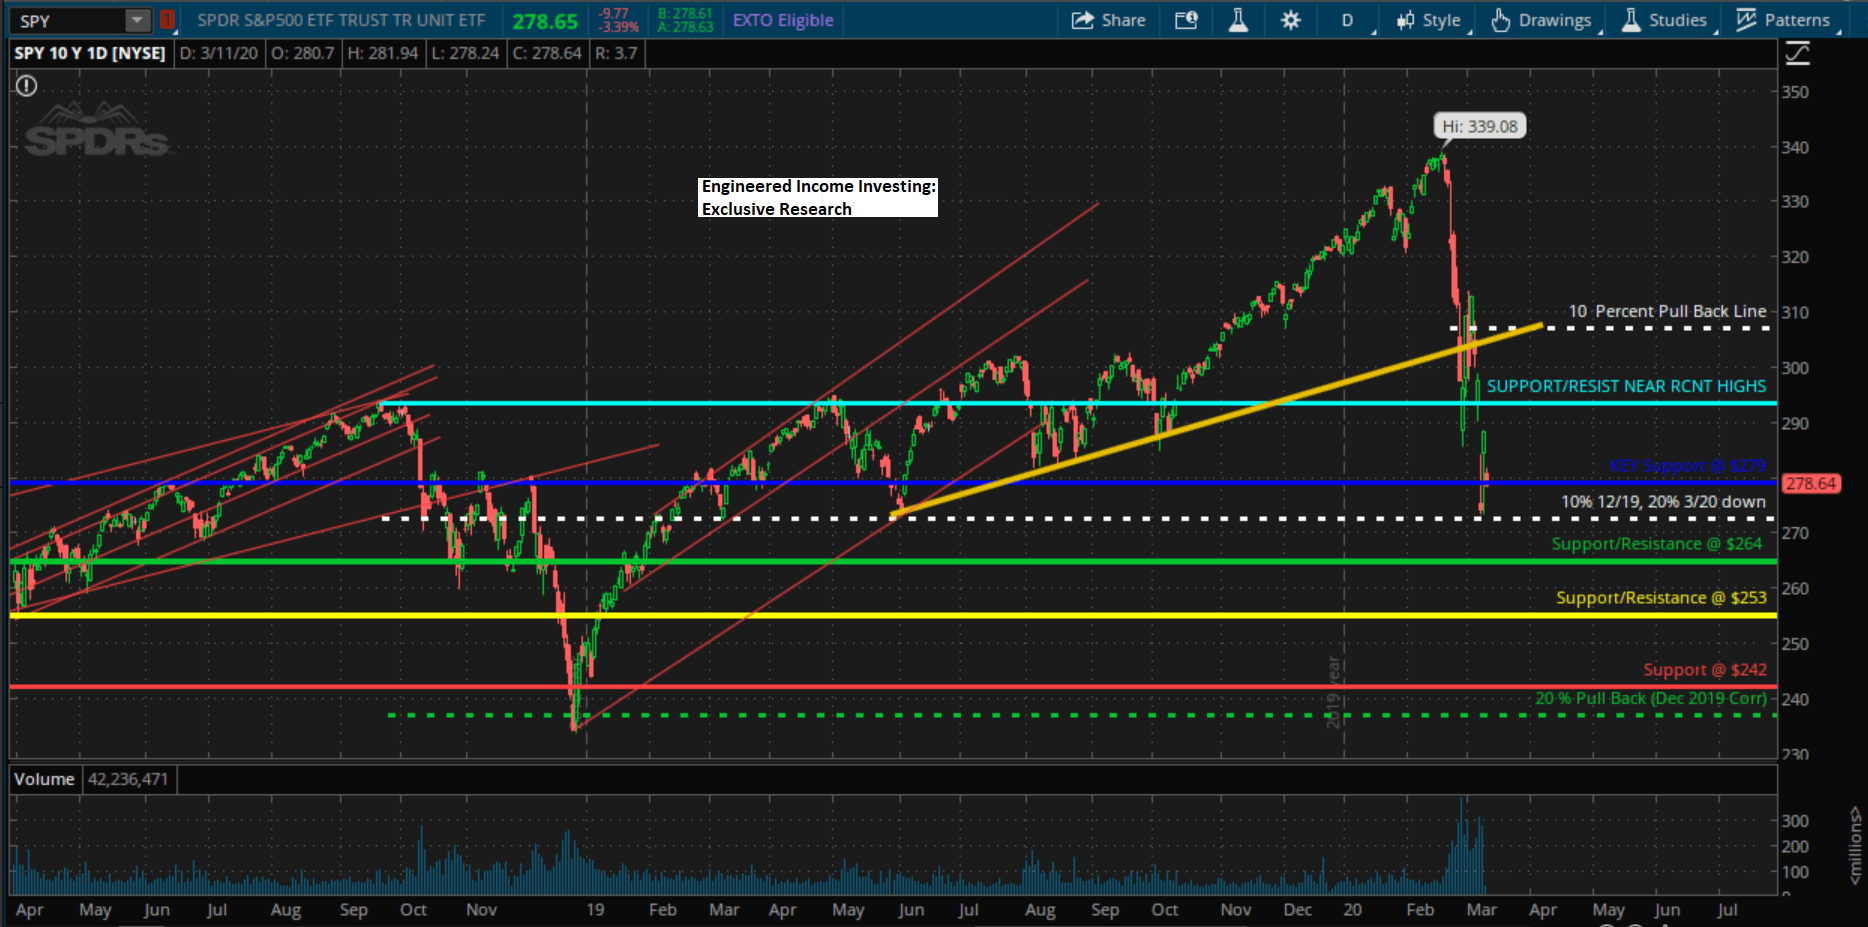Click the Mar label near the latest bar
The height and width of the screenshot is (927, 1868).
(x=1481, y=909)
